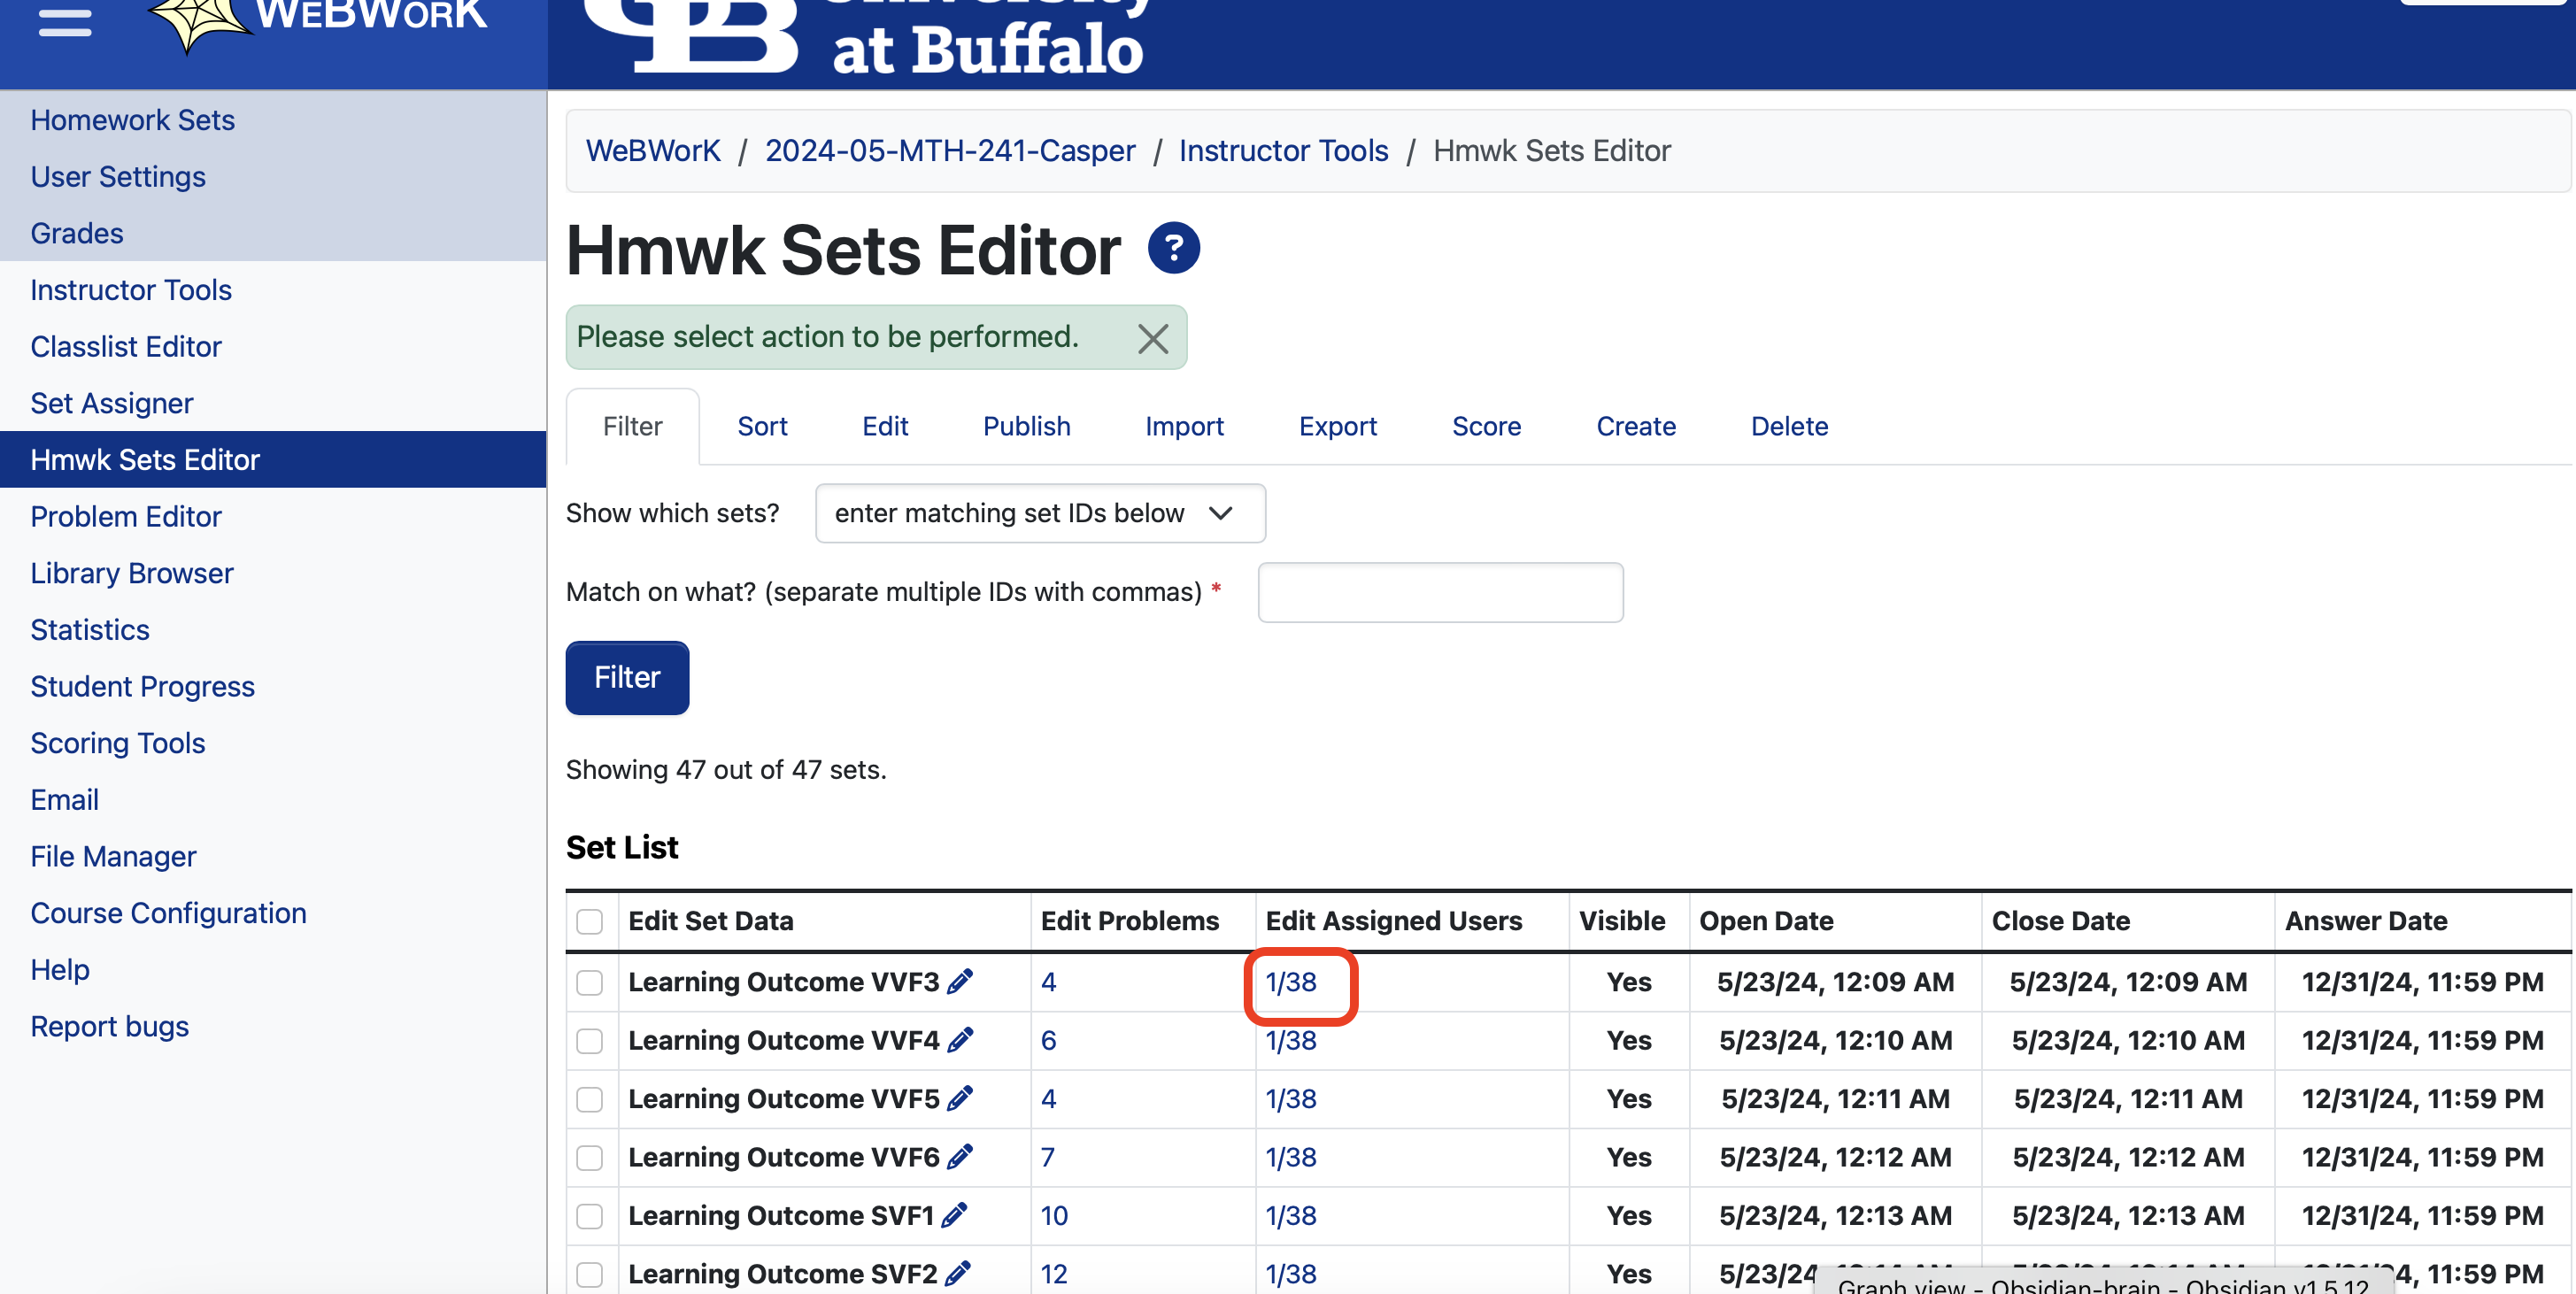Open the hamburger navigation menu
Screen dimensions: 2576x1294
65,22
